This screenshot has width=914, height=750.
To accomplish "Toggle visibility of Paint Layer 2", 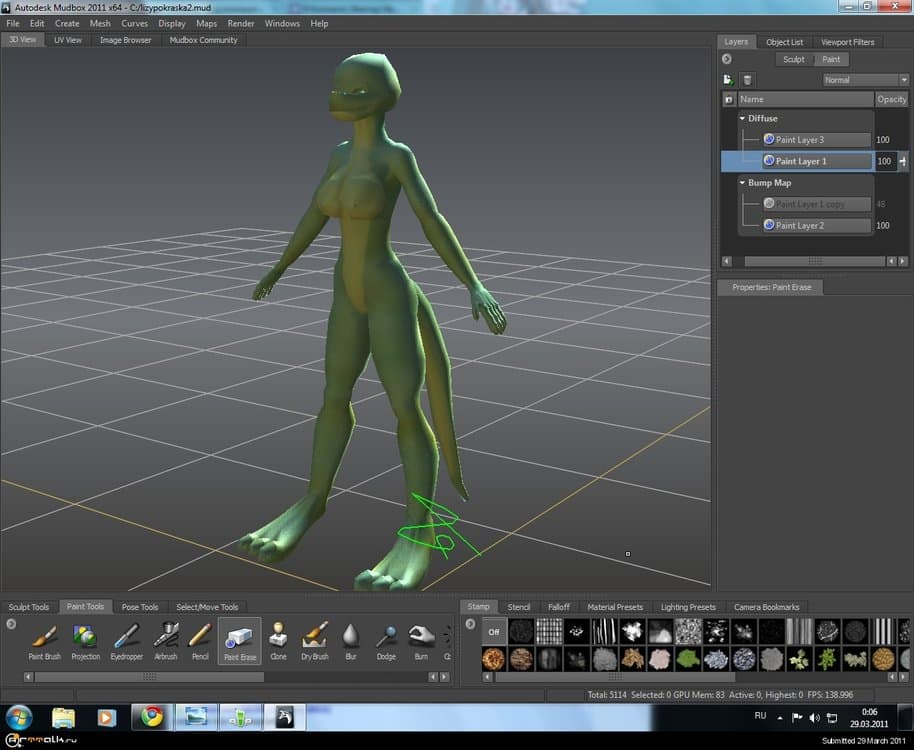I will pyautogui.click(x=769, y=226).
